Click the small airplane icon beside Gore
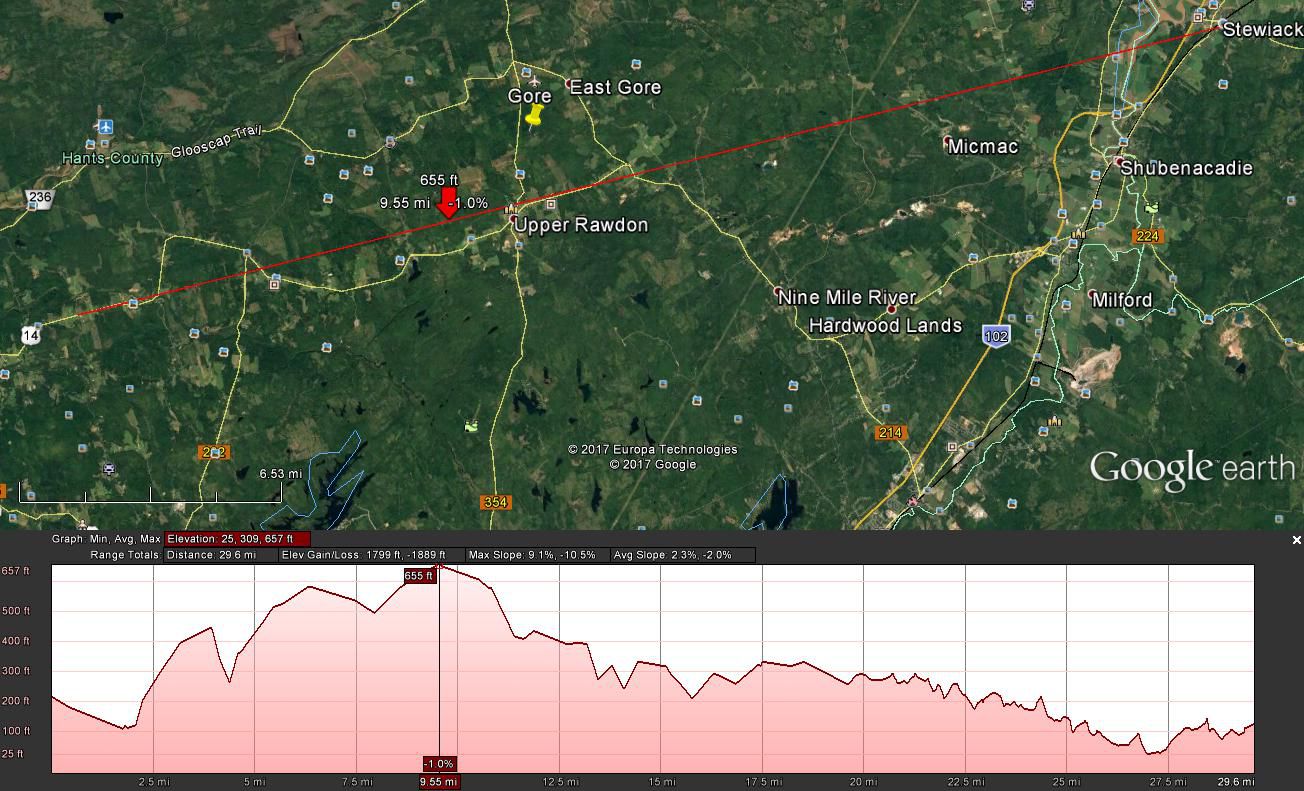The image size is (1304, 791). coord(534,80)
